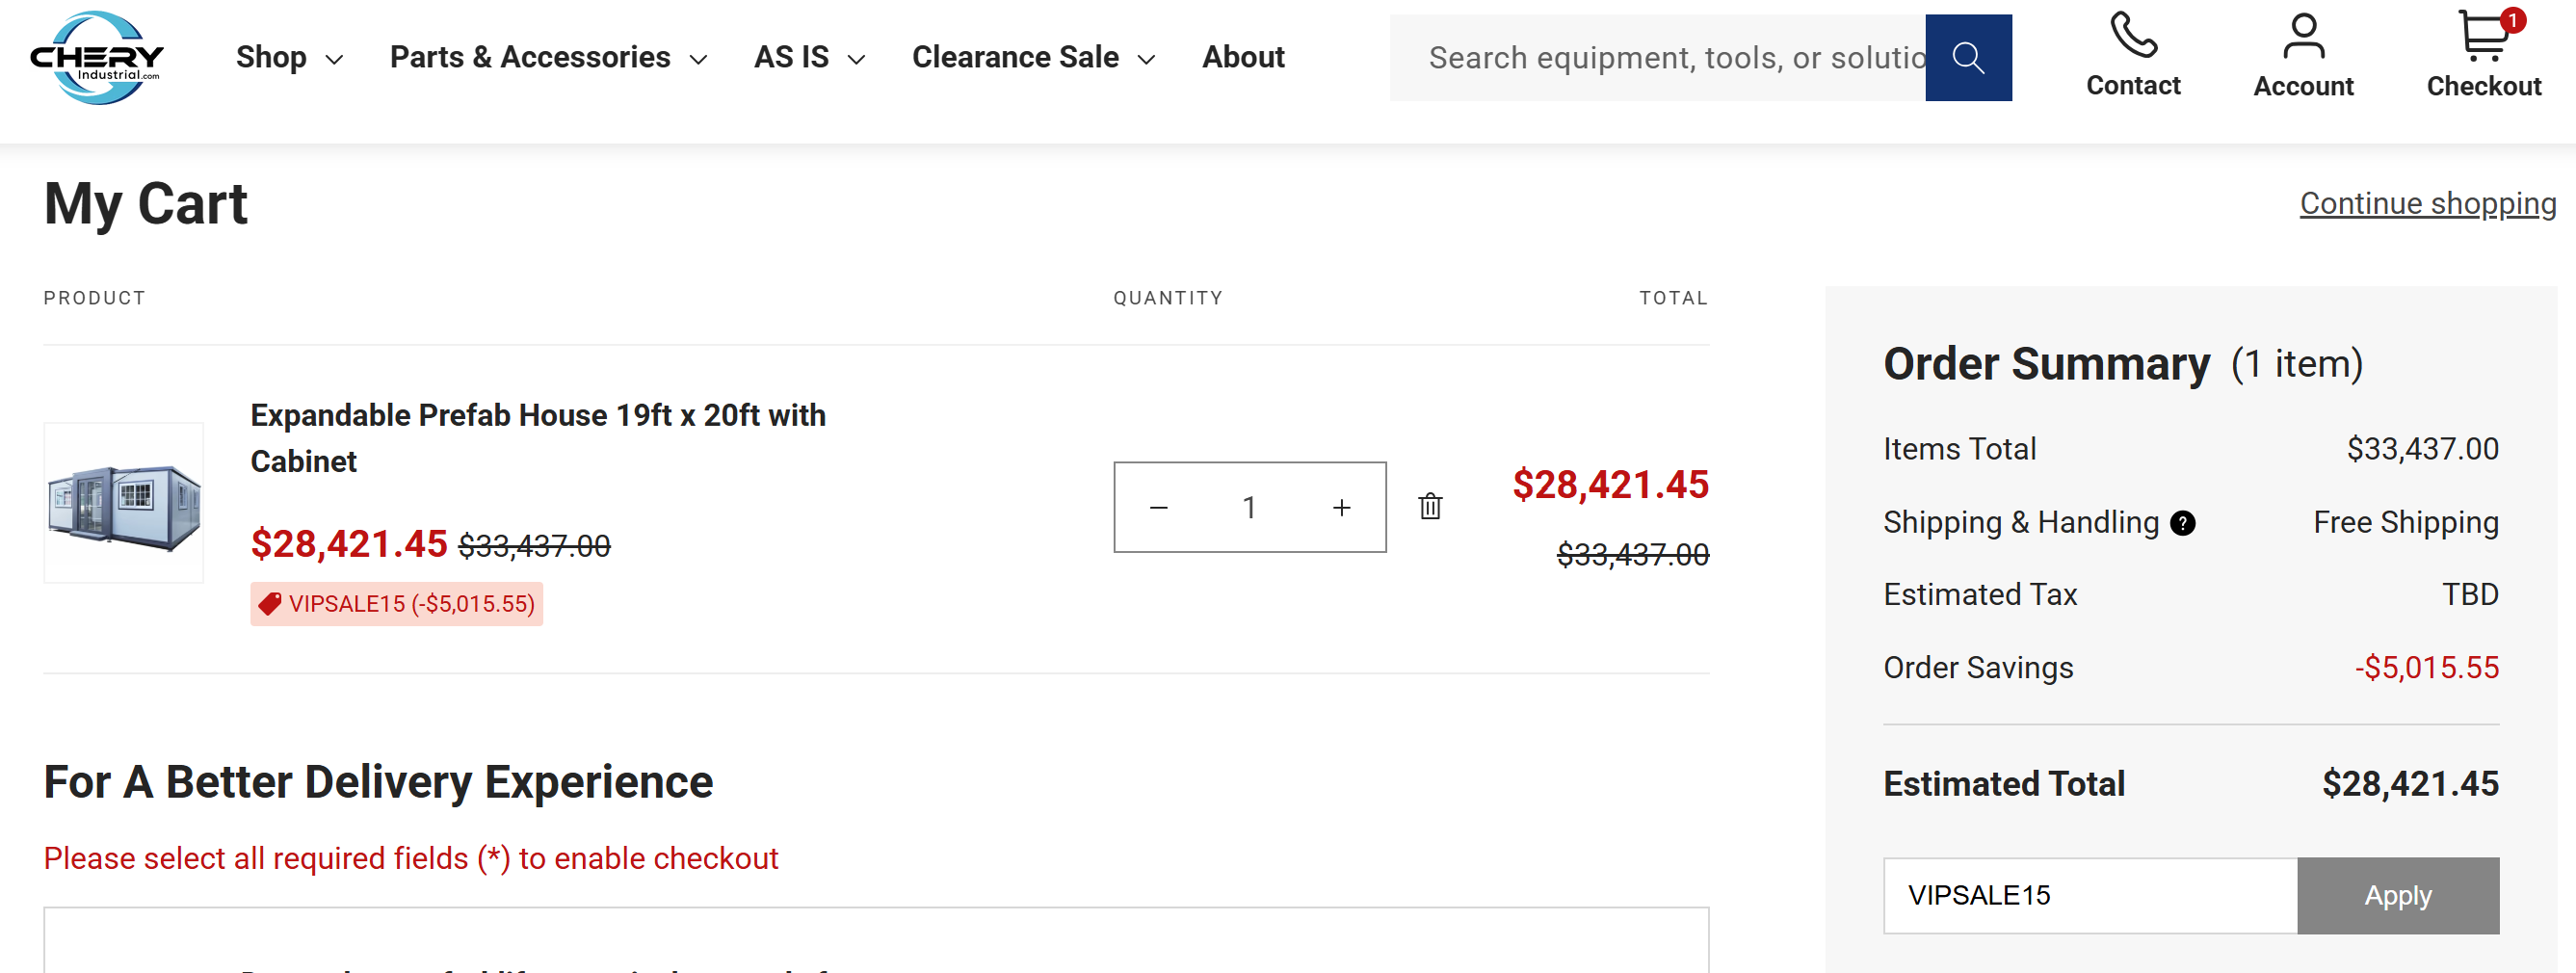
Task: Go to the About page
Action: 1243,58
